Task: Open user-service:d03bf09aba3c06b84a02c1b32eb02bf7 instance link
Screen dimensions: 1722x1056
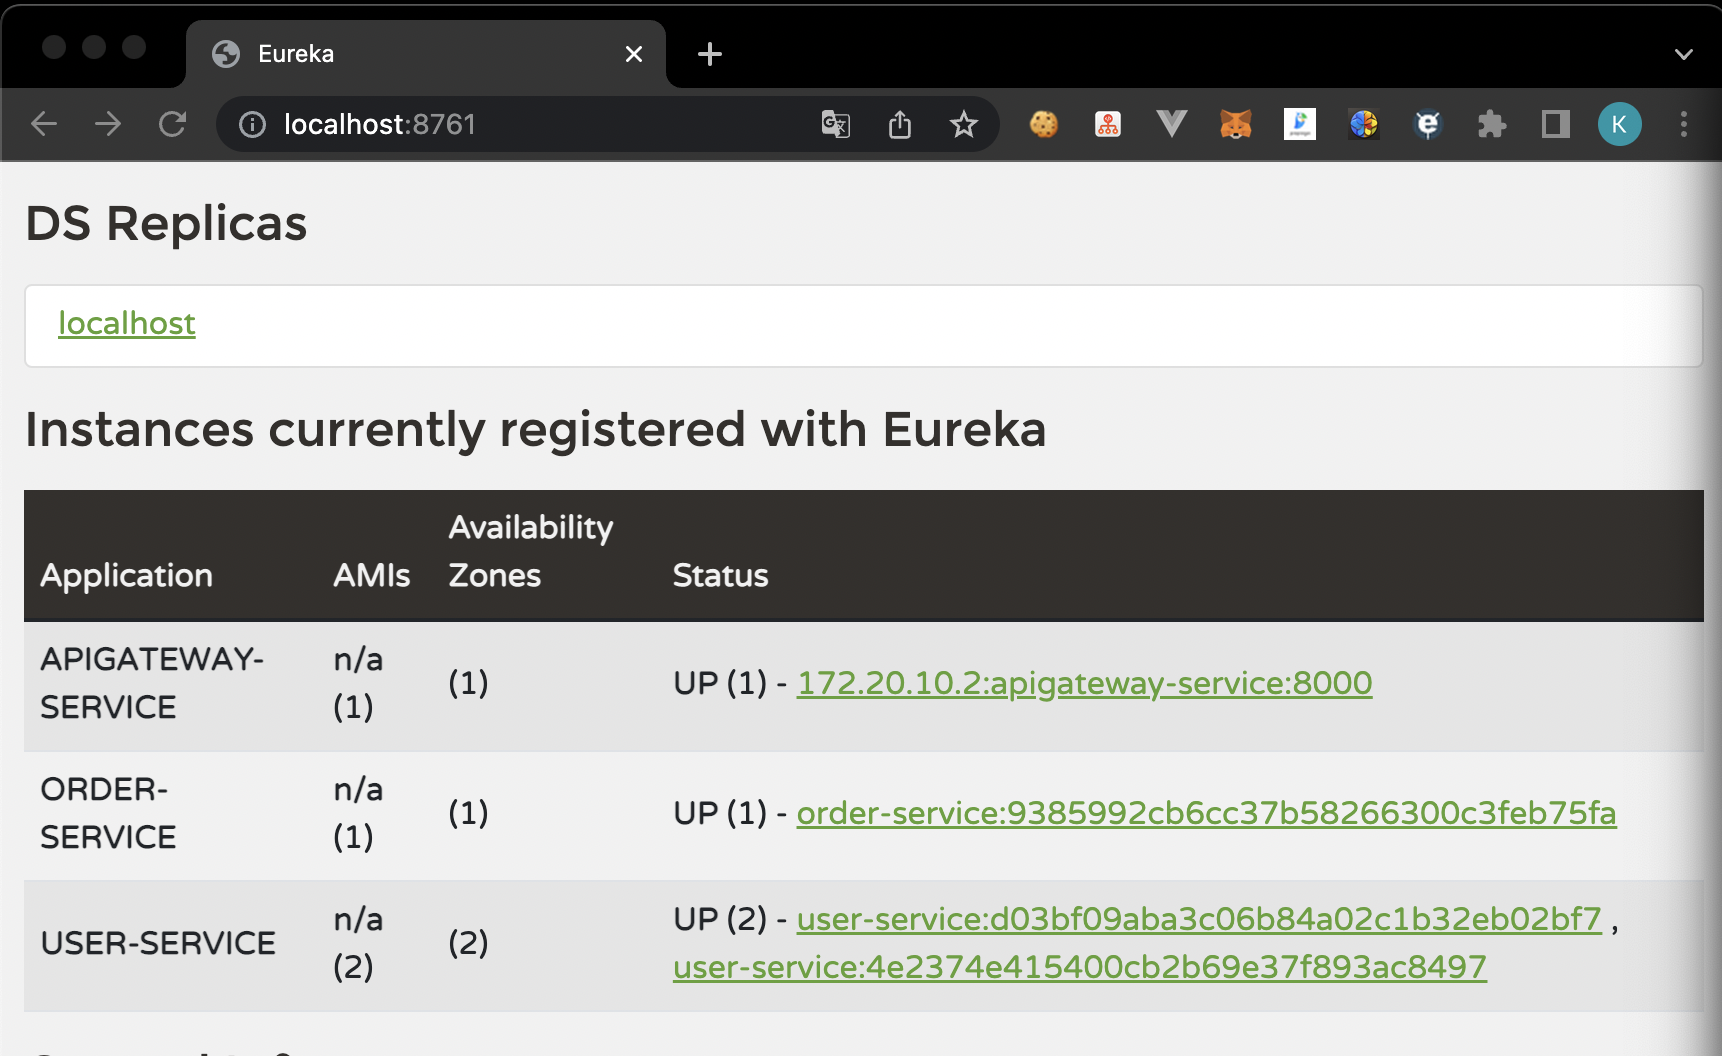Action: (x=1199, y=919)
